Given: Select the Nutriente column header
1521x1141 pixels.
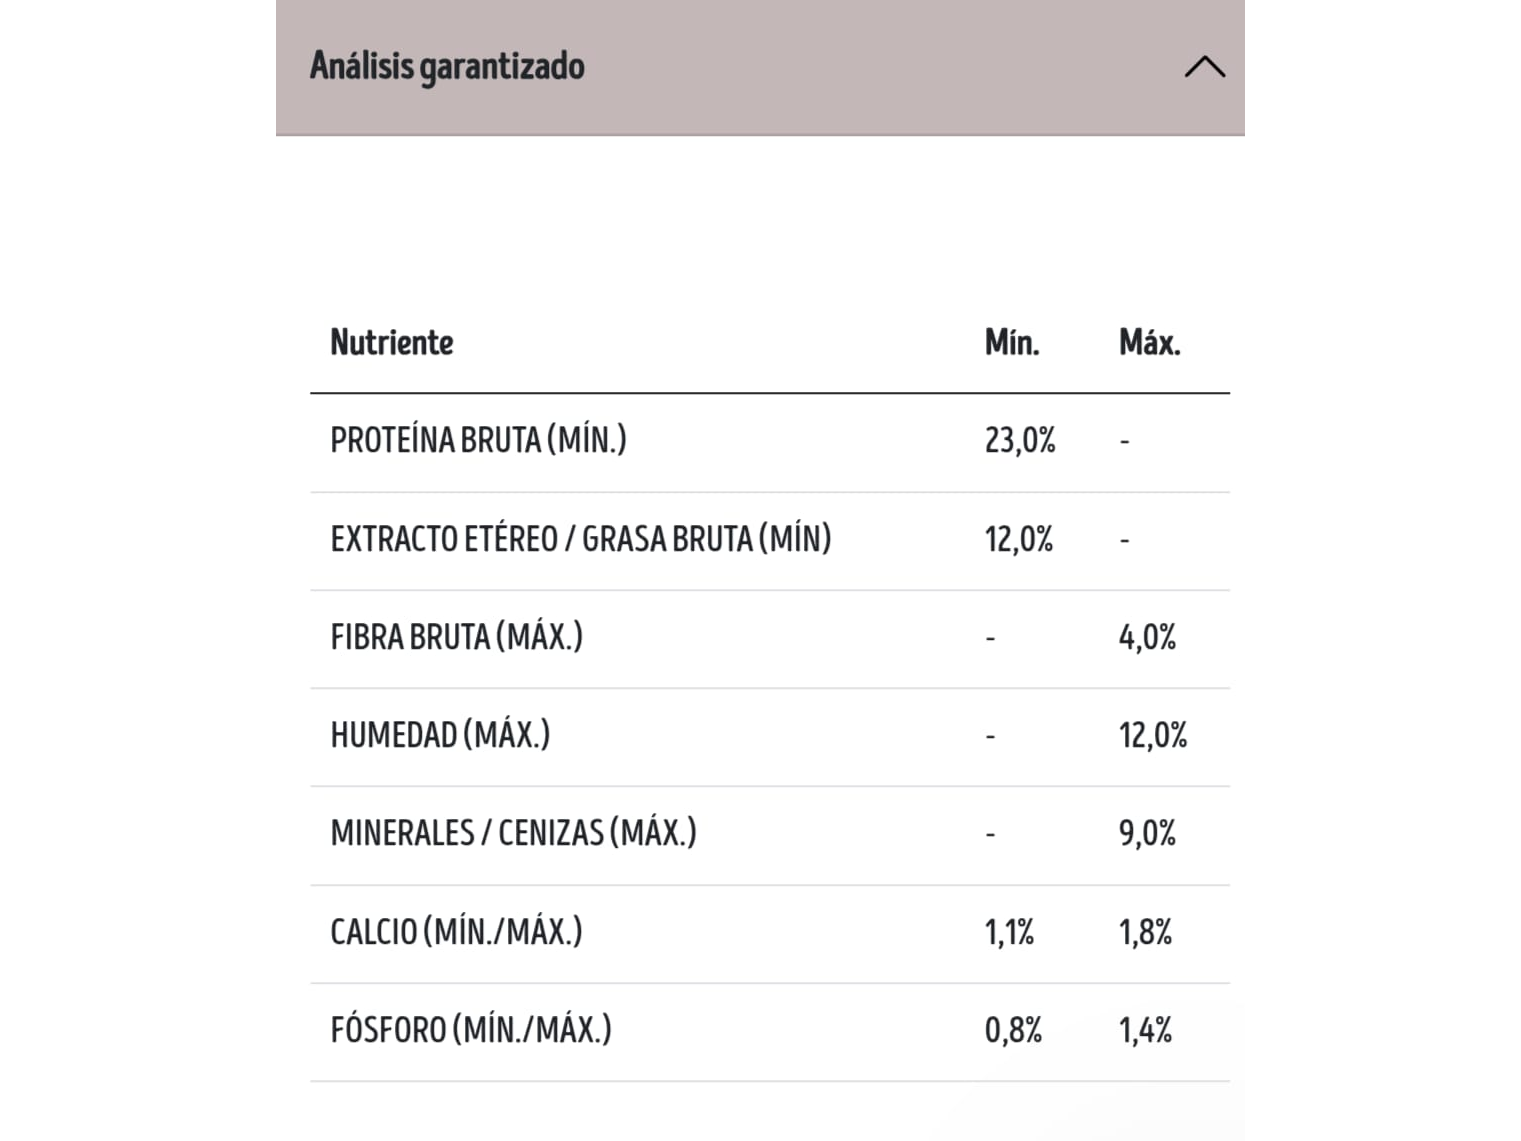Looking at the screenshot, I should point(392,342).
